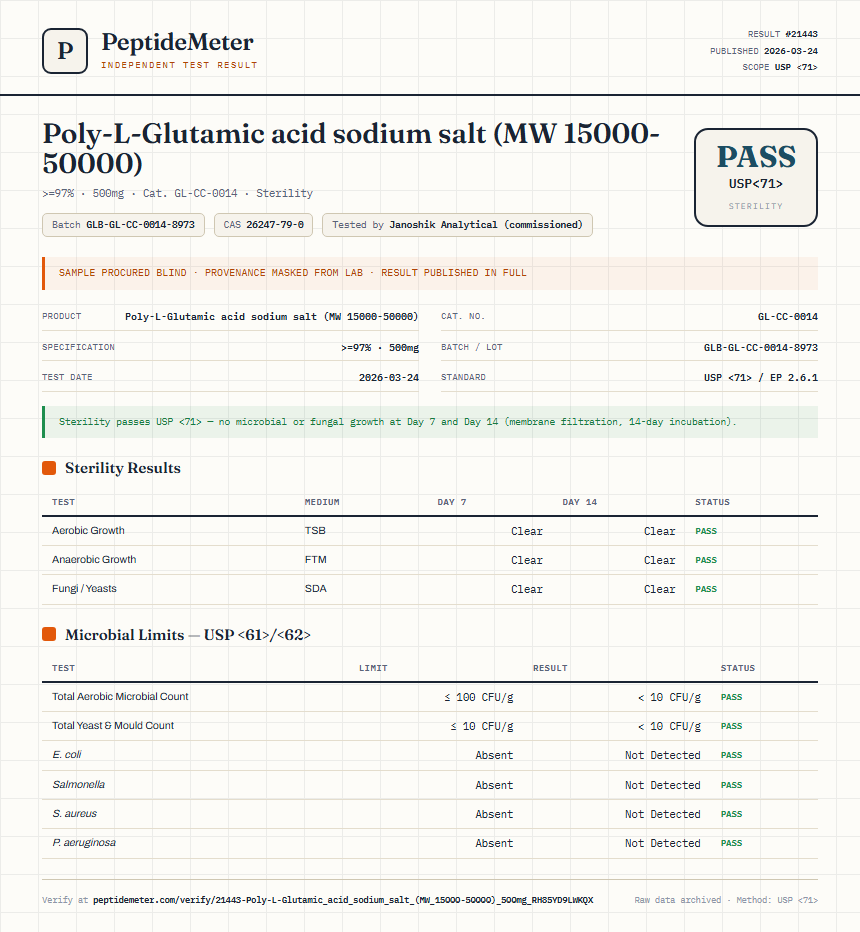Click the Sterility Results heading
860x932 pixels.
pyautogui.click(x=122, y=468)
